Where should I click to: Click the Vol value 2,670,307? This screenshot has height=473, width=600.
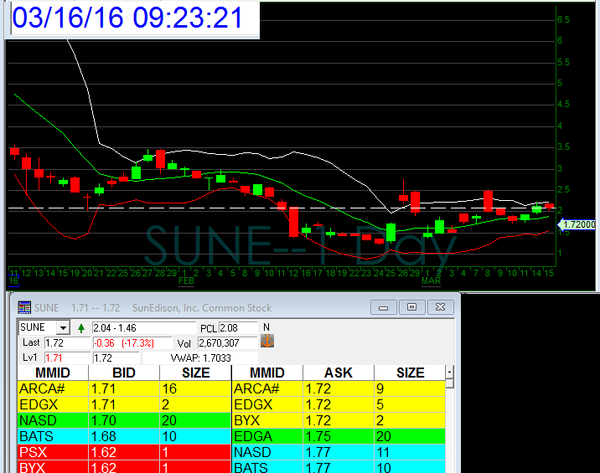pos(227,343)
